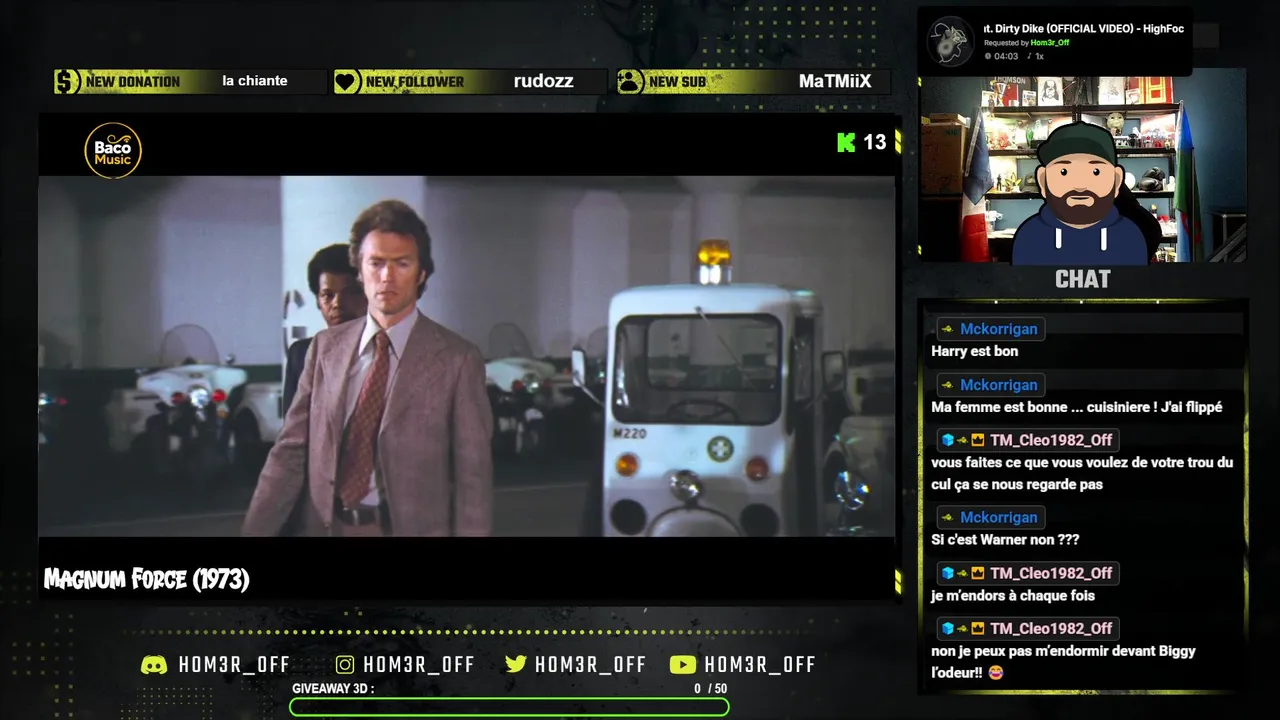
Task: Click the Baco Music round logo
Action: tap(113, 151)
